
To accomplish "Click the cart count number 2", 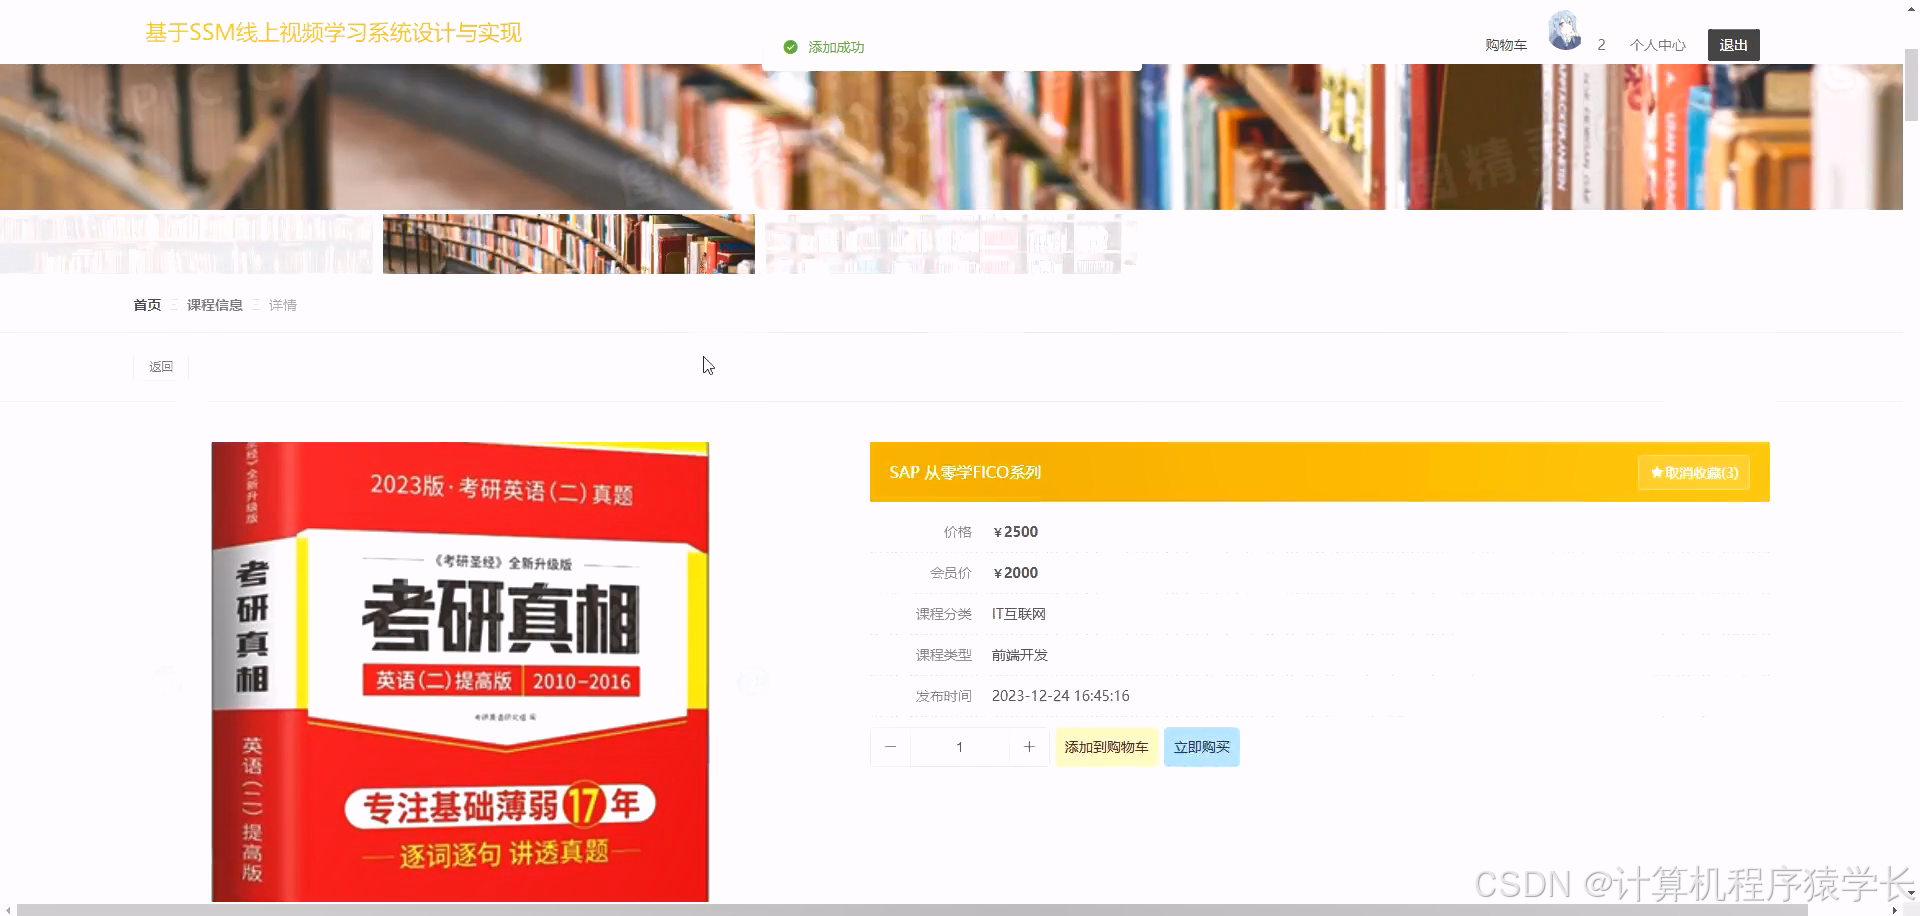I will click(x=1601, y=45).
